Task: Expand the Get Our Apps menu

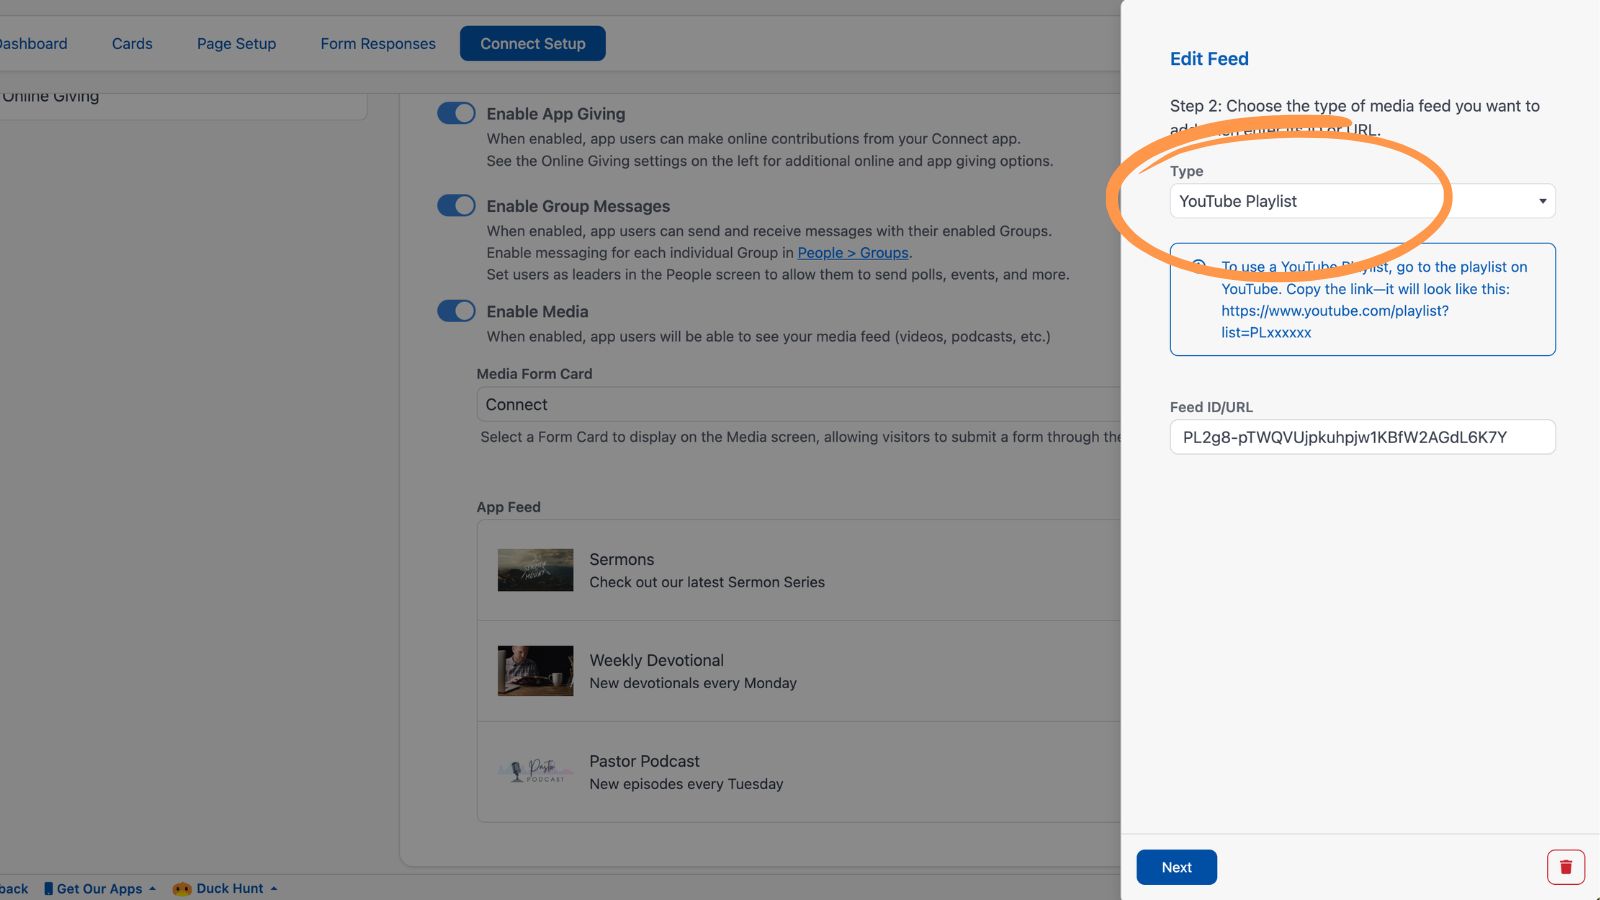Action: point(100,888)
